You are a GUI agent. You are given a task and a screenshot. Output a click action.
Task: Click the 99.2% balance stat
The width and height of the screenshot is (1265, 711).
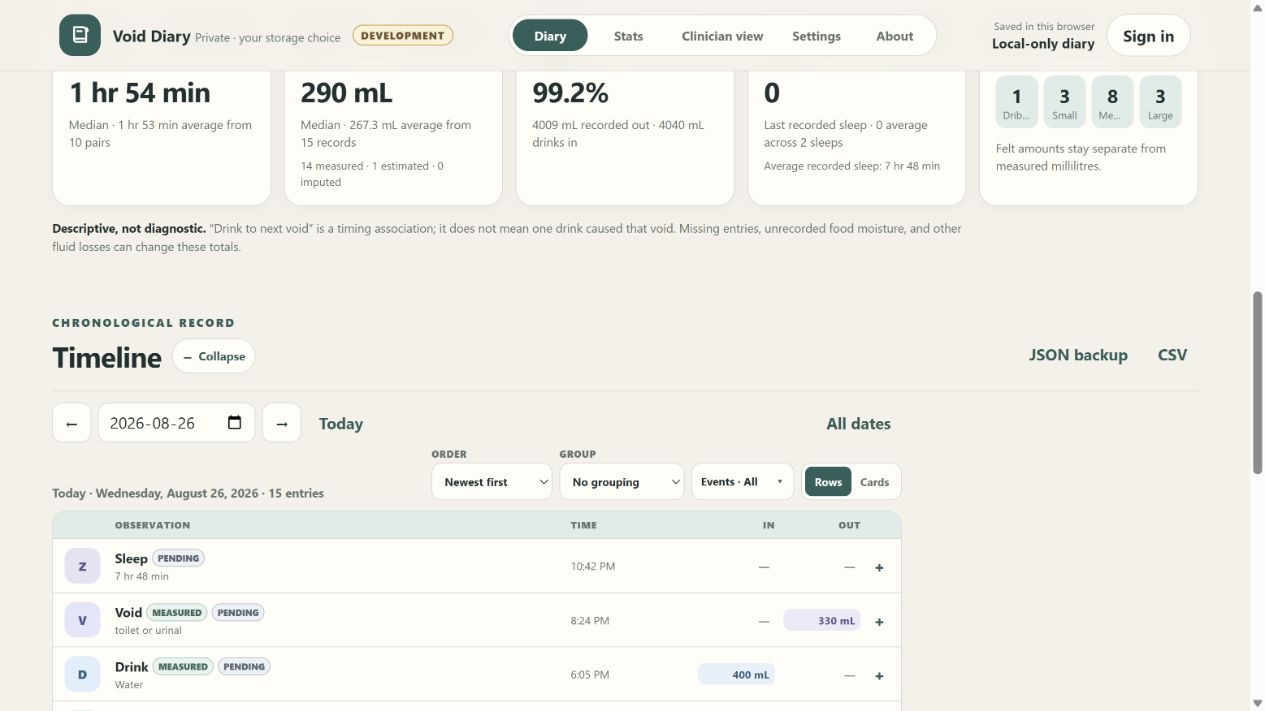570,93
